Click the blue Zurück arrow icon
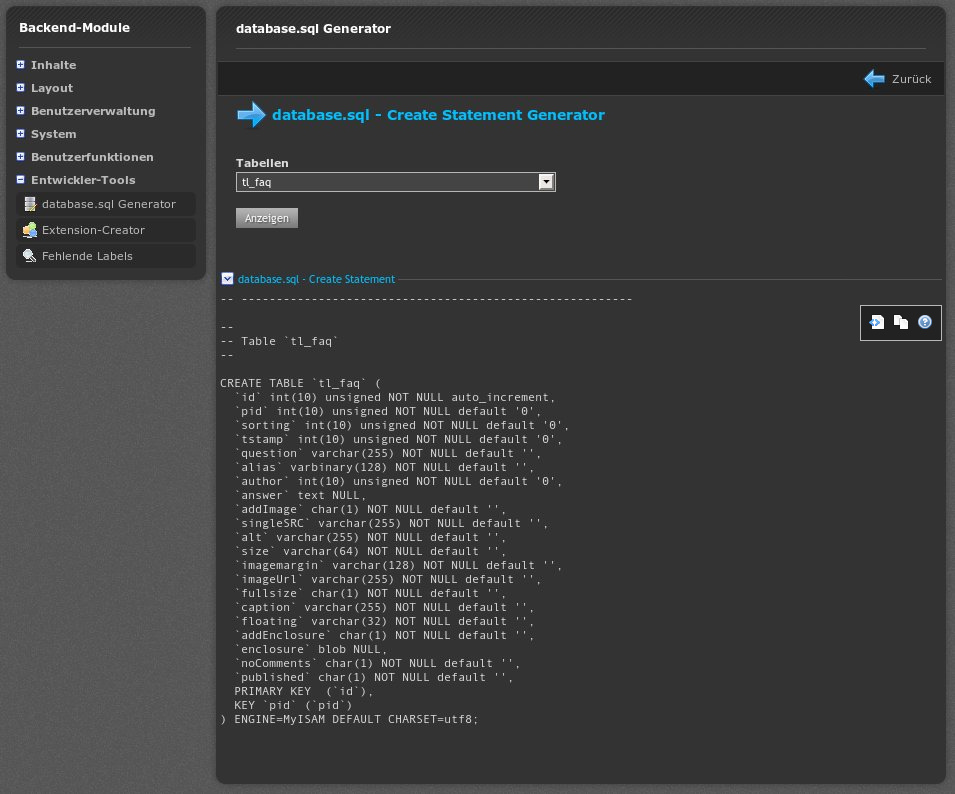955x794 pixels. pos(875,79)
